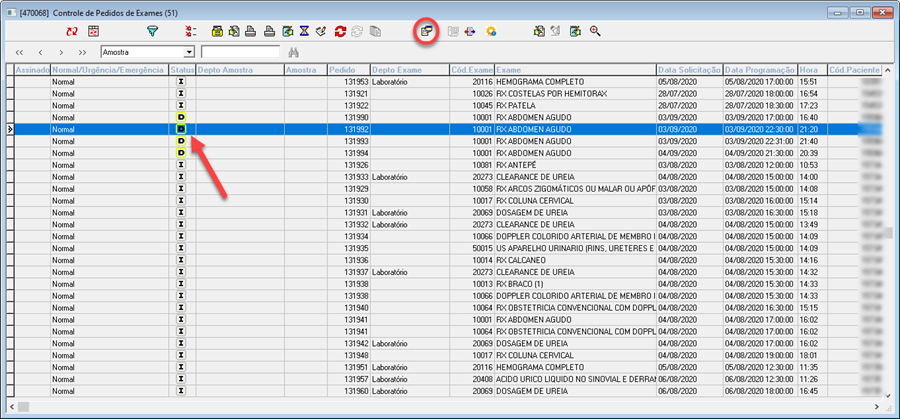Open the red calendar icon in toolbar
Viewport: 900px width, 419px height.
93,32
